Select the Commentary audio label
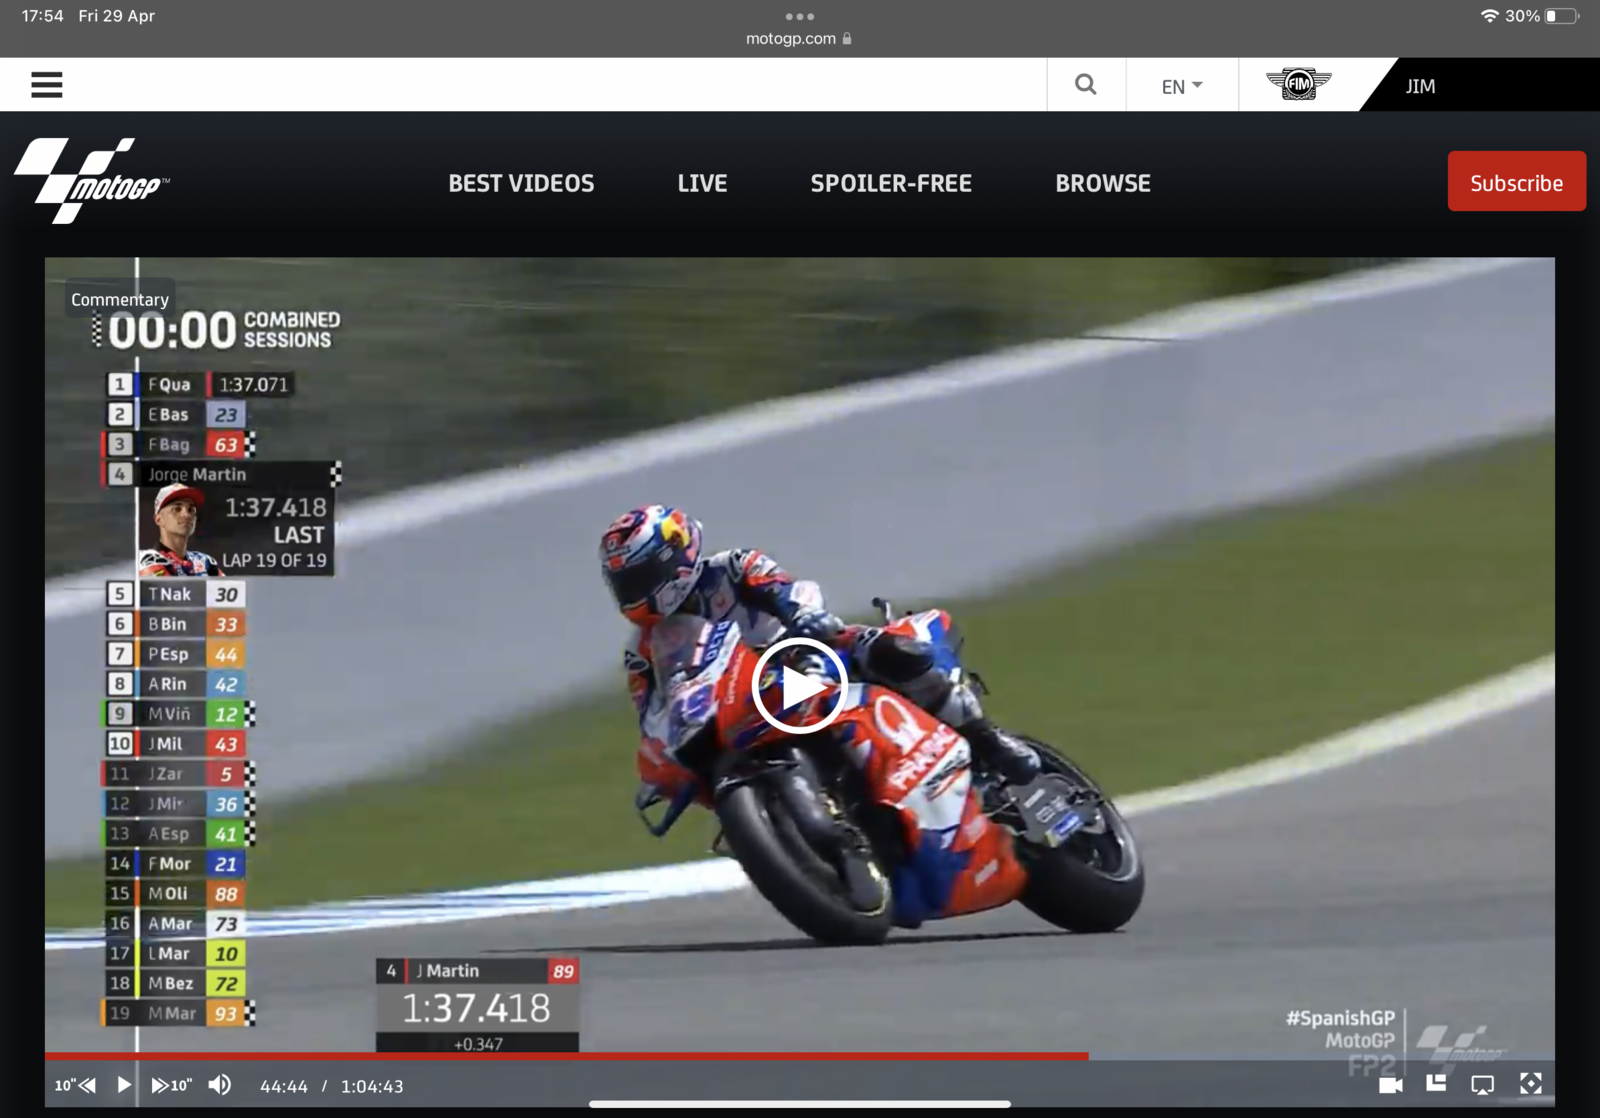1600x1118 pixels. (x=120, y=299)
